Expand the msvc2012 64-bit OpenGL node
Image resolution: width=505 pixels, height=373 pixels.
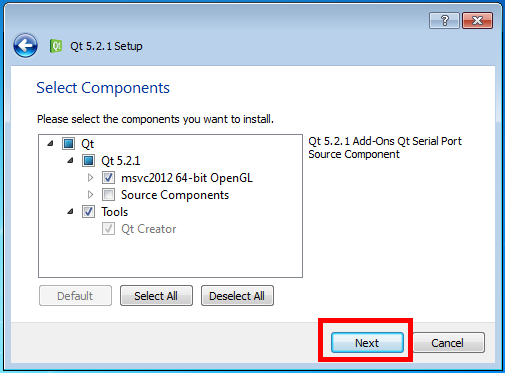click(x=90, y=178)
